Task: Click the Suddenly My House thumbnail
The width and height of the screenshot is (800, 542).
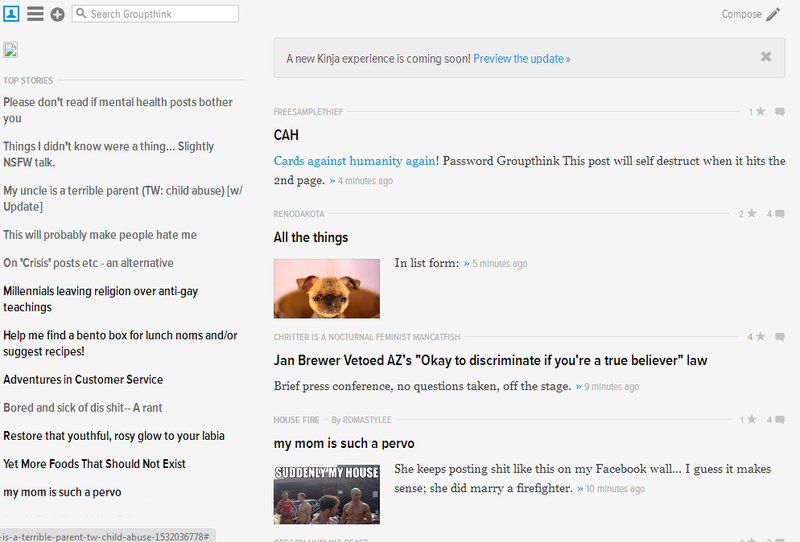Action: (x=327, y=494)
